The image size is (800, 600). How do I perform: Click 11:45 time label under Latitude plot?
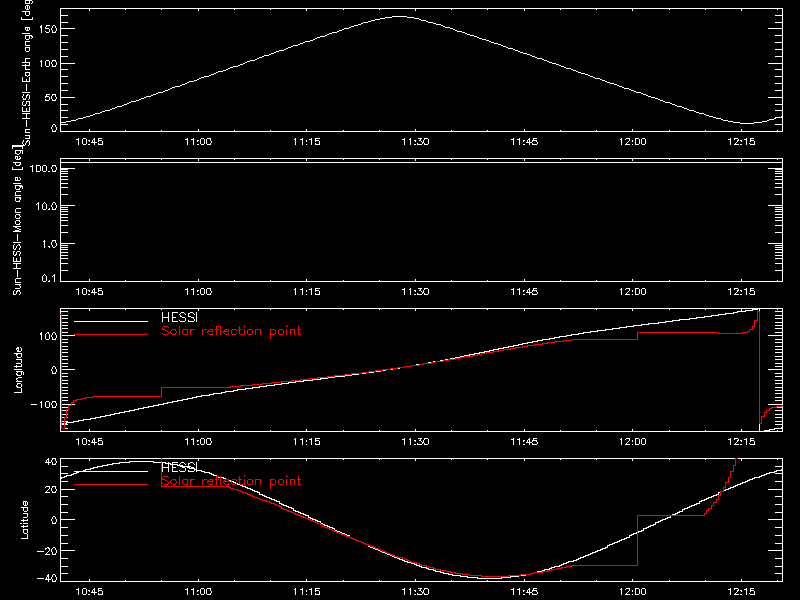click(x=524, y=591)
